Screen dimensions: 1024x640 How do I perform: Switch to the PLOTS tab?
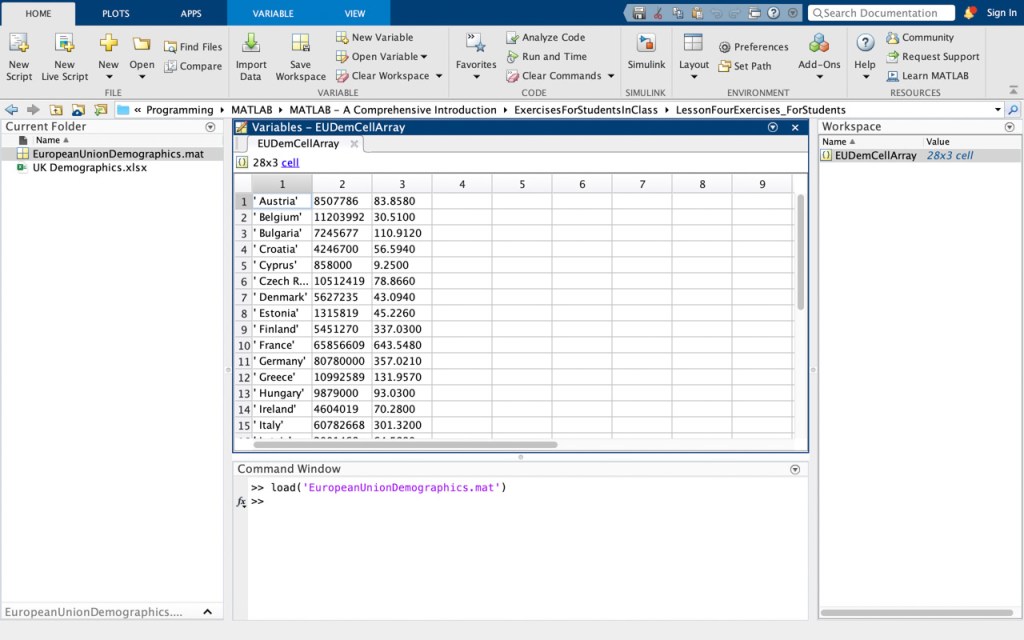pyautogui.click(x=116, y=13)
